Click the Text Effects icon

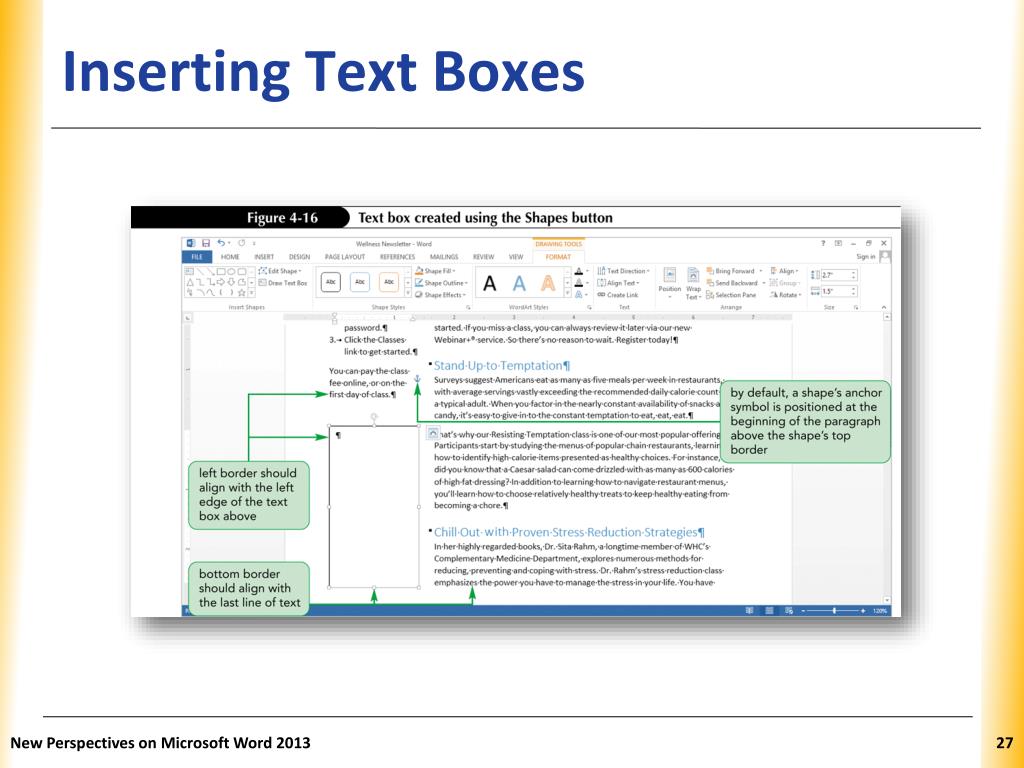tap(579, 295)
